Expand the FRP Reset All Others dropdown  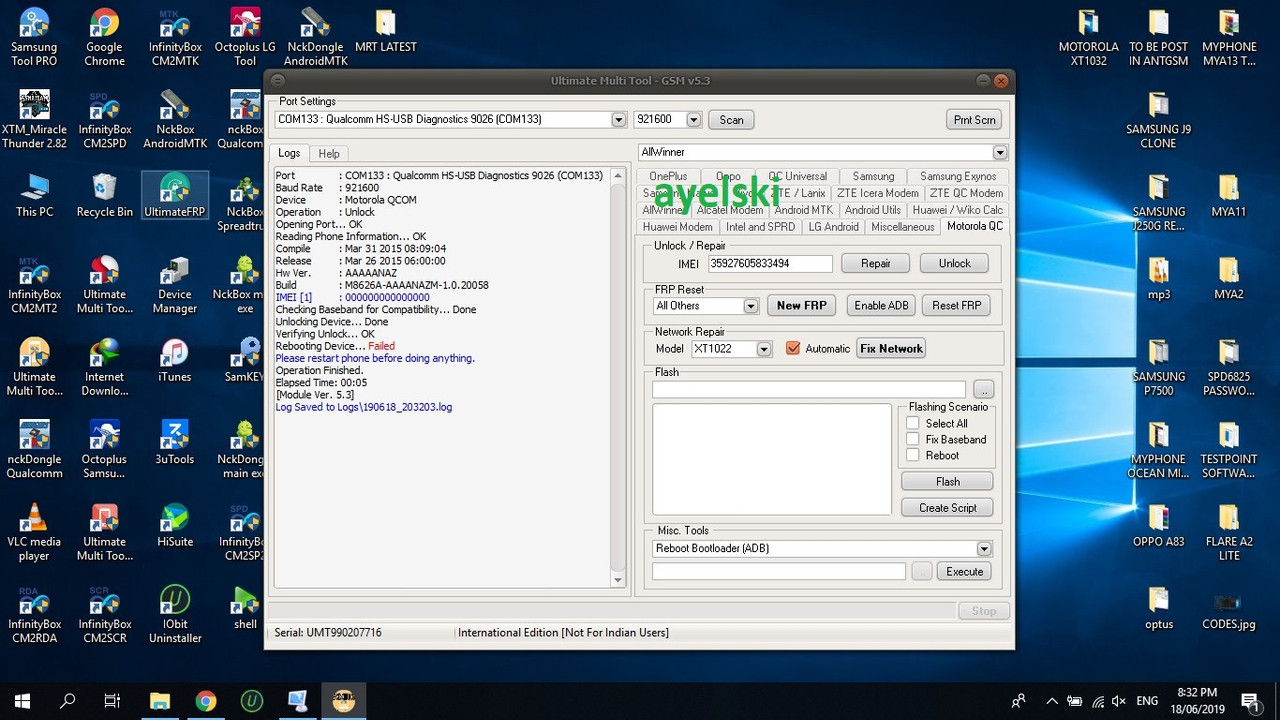[751, 306]
